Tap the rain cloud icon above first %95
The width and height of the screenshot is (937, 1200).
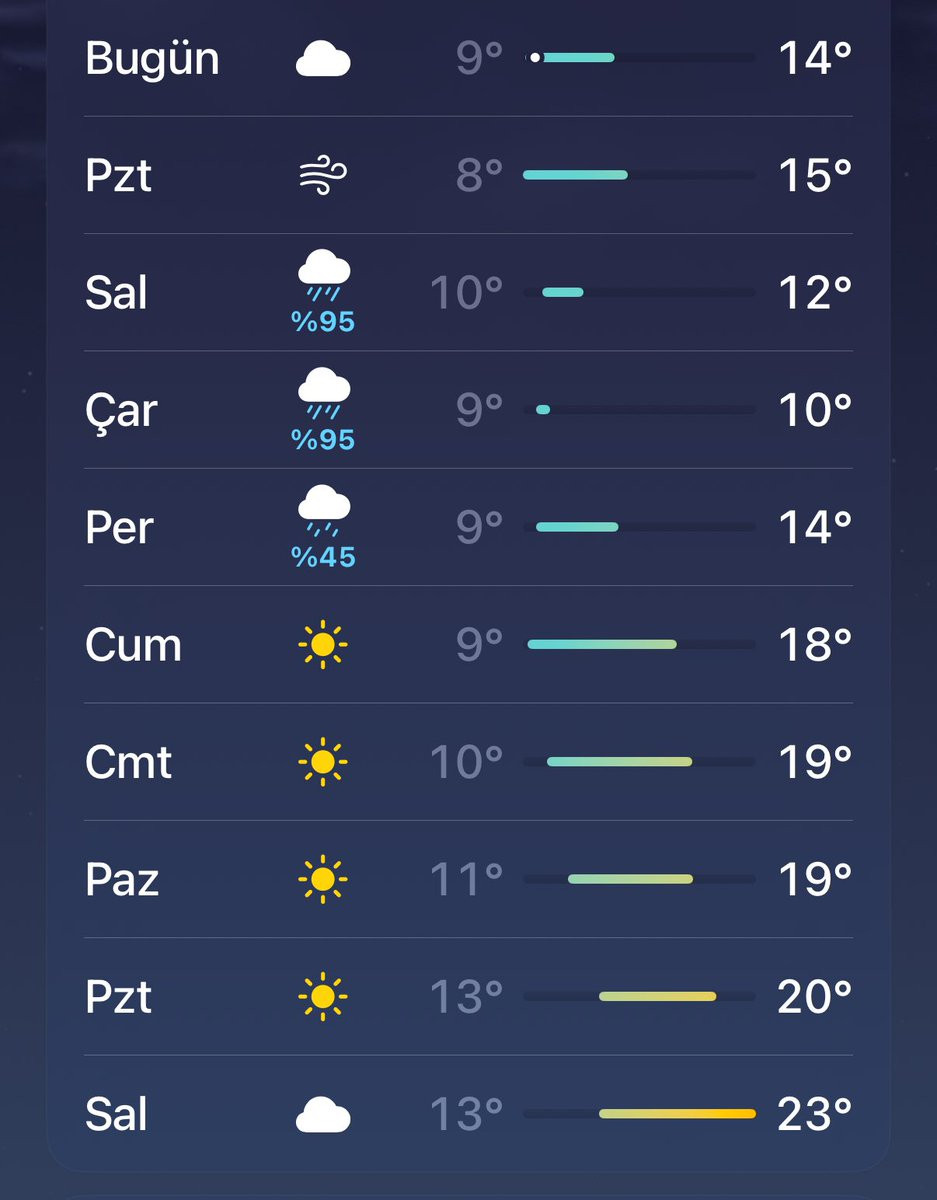(x=323, y=277)
